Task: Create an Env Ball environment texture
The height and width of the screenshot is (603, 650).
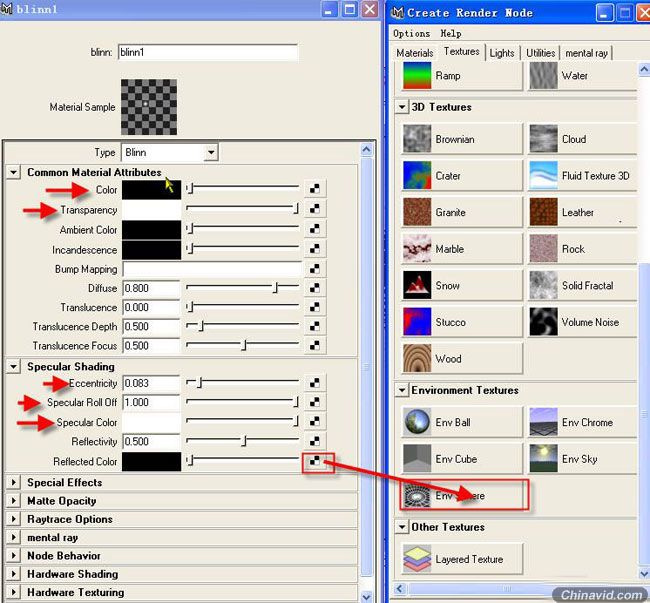Action: coord(462,422)
